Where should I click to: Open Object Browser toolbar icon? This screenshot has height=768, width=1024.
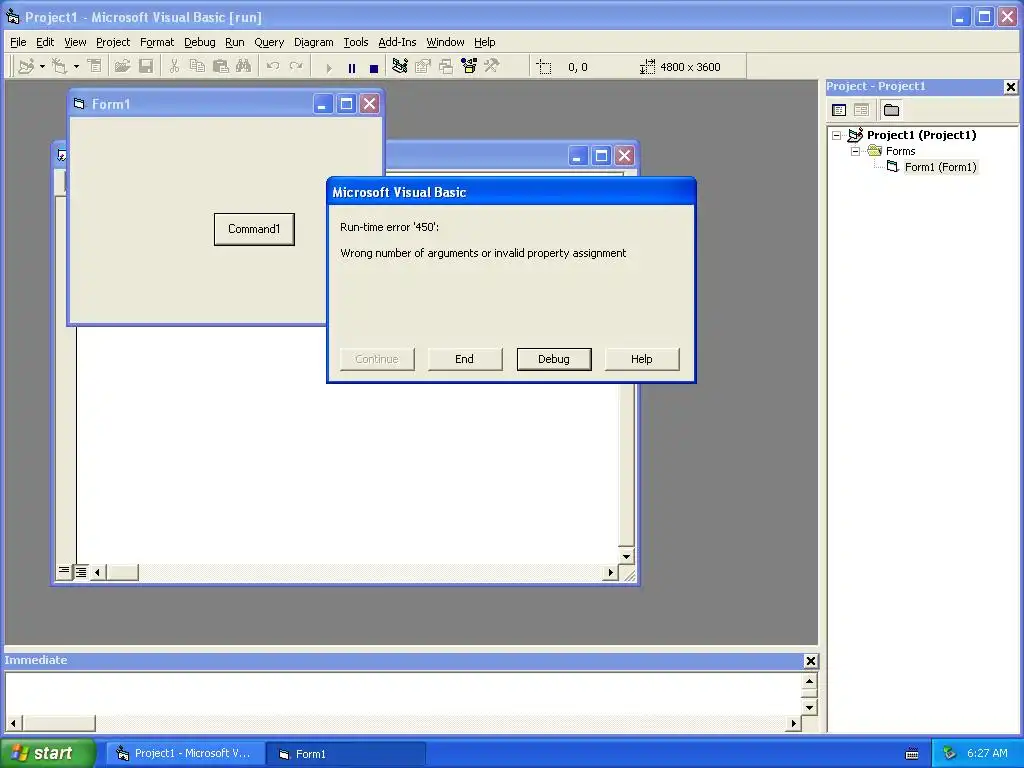pos(469,67)
